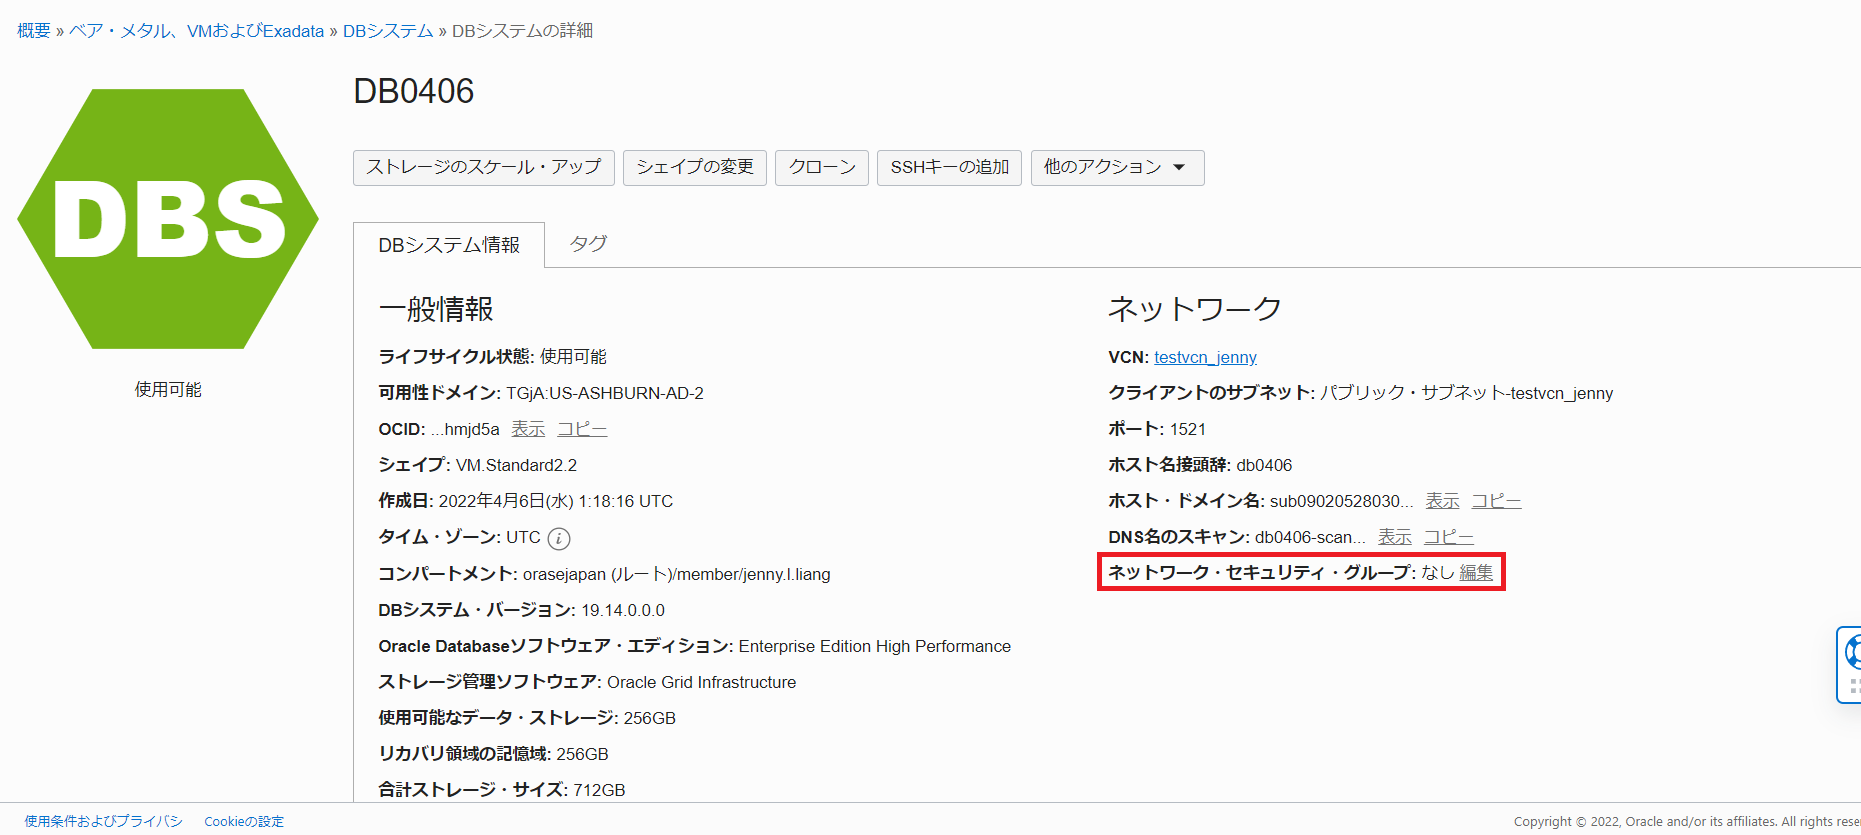The width and height of the screenshot is (1861, 835).
Task: Copy the DNS scan name
Action: click(1448, 537)
